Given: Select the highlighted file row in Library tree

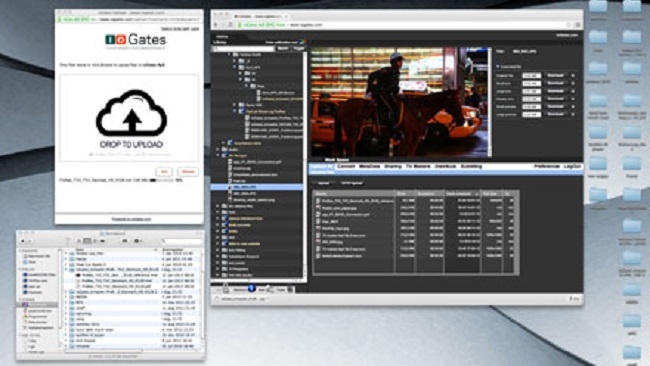Looking at the screenshot, I should click(x=257, y=187).
